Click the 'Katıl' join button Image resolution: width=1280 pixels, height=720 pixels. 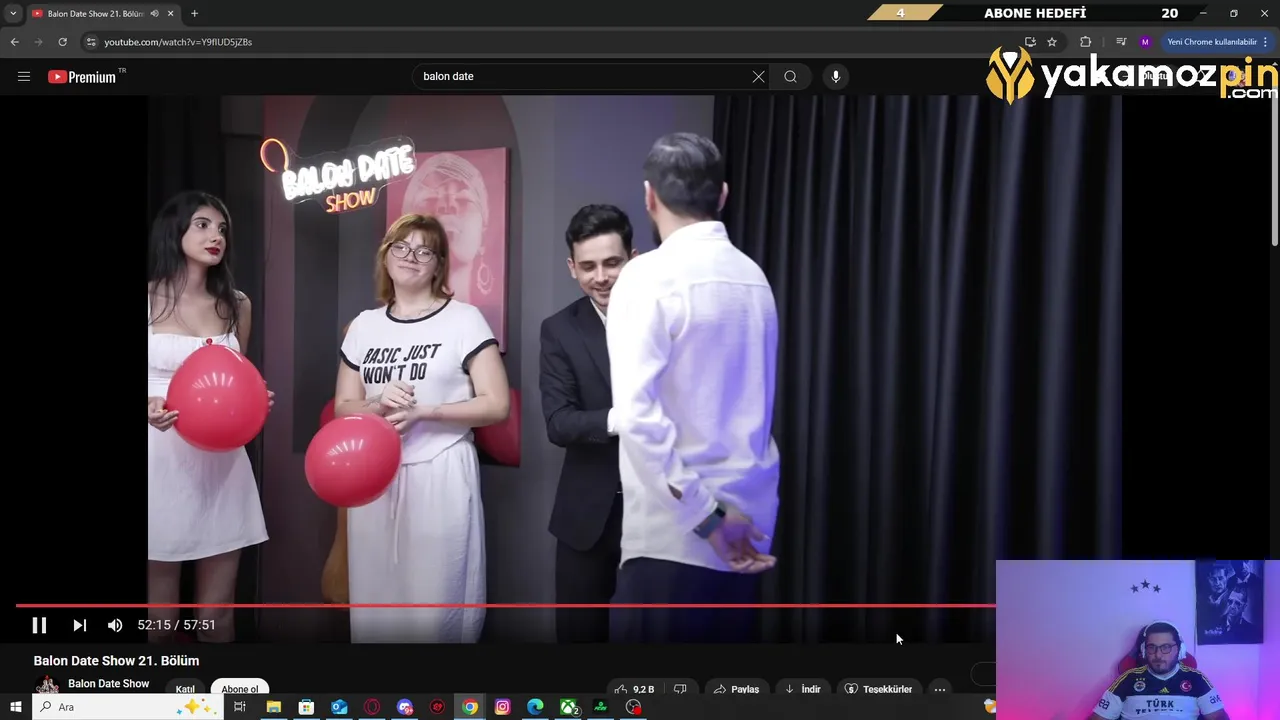click(x=185, y=688)
